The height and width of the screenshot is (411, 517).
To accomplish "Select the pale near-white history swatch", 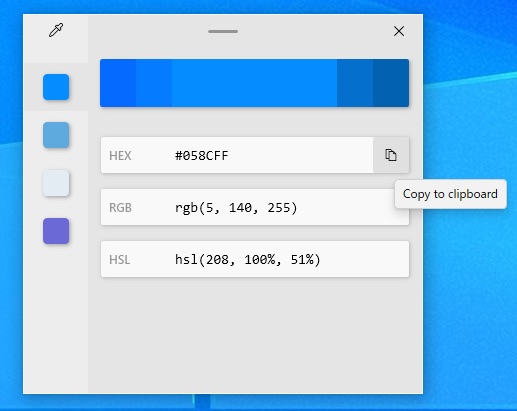I will [x=56, y=183].
